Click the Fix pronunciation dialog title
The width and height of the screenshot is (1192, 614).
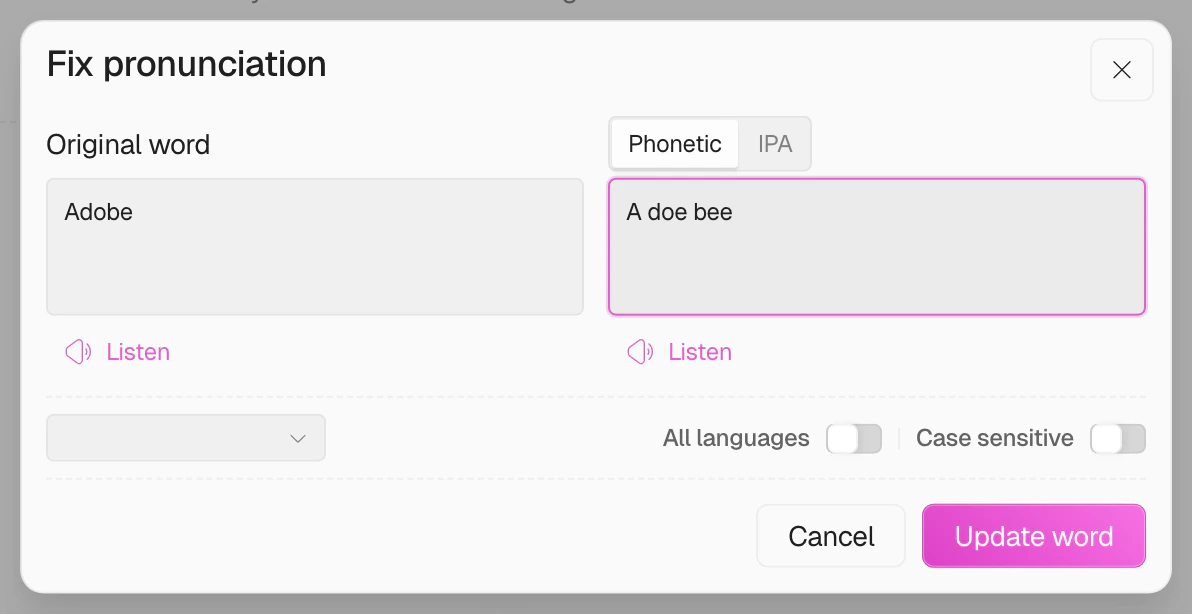(186, 64)
